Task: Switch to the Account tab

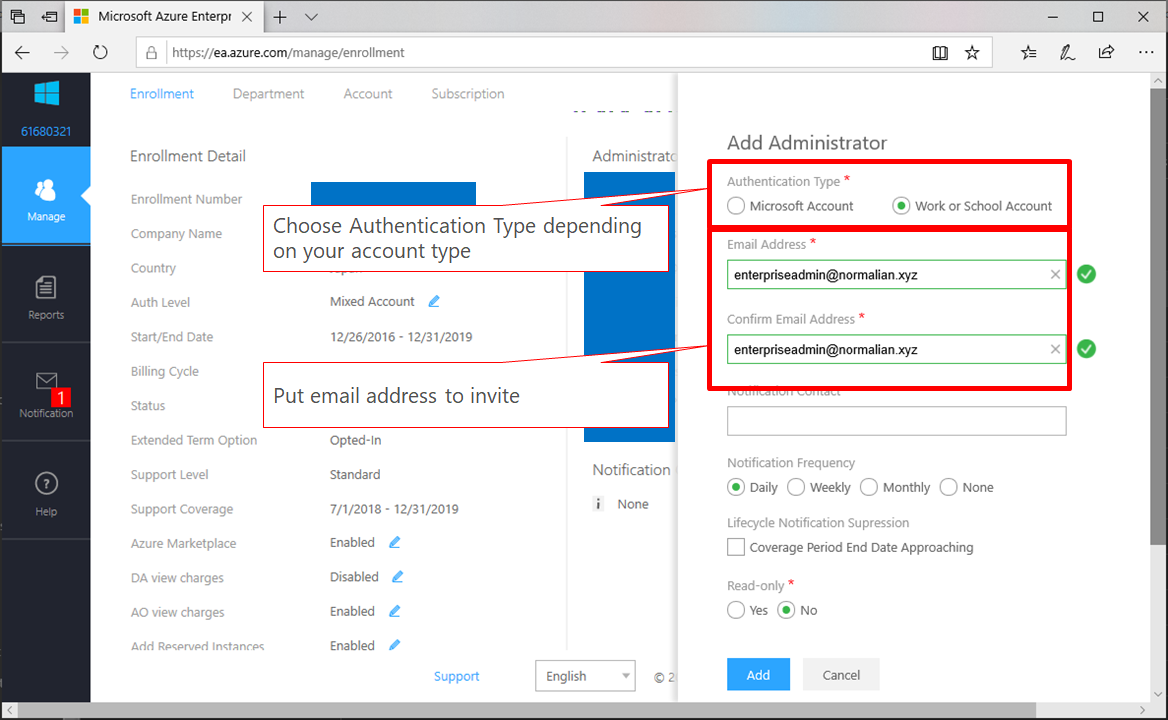Action: (x=368, y=94)
